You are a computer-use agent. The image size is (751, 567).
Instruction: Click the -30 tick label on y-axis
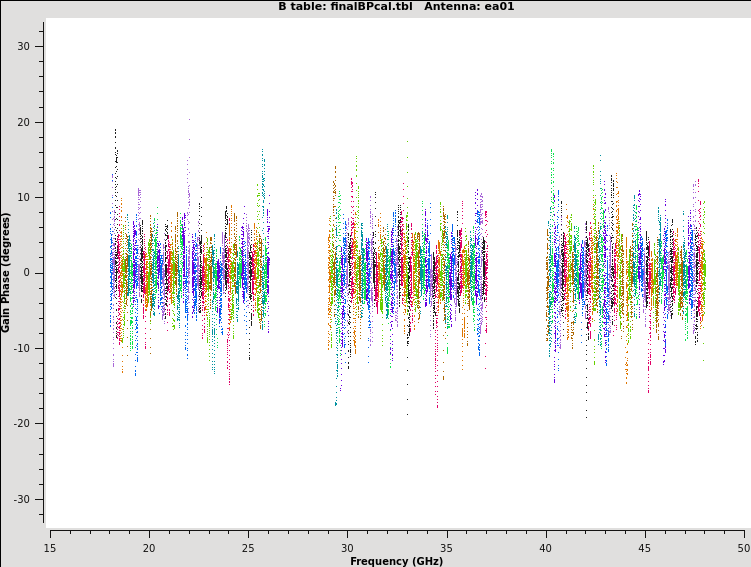click(x=22, y=500)
